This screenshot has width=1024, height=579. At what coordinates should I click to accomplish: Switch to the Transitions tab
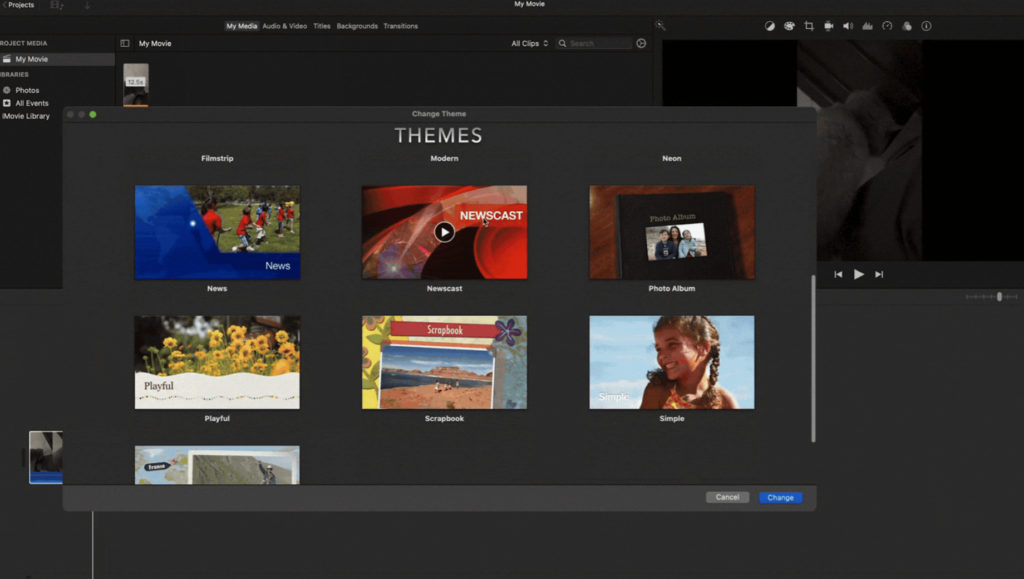click(400, 26)
